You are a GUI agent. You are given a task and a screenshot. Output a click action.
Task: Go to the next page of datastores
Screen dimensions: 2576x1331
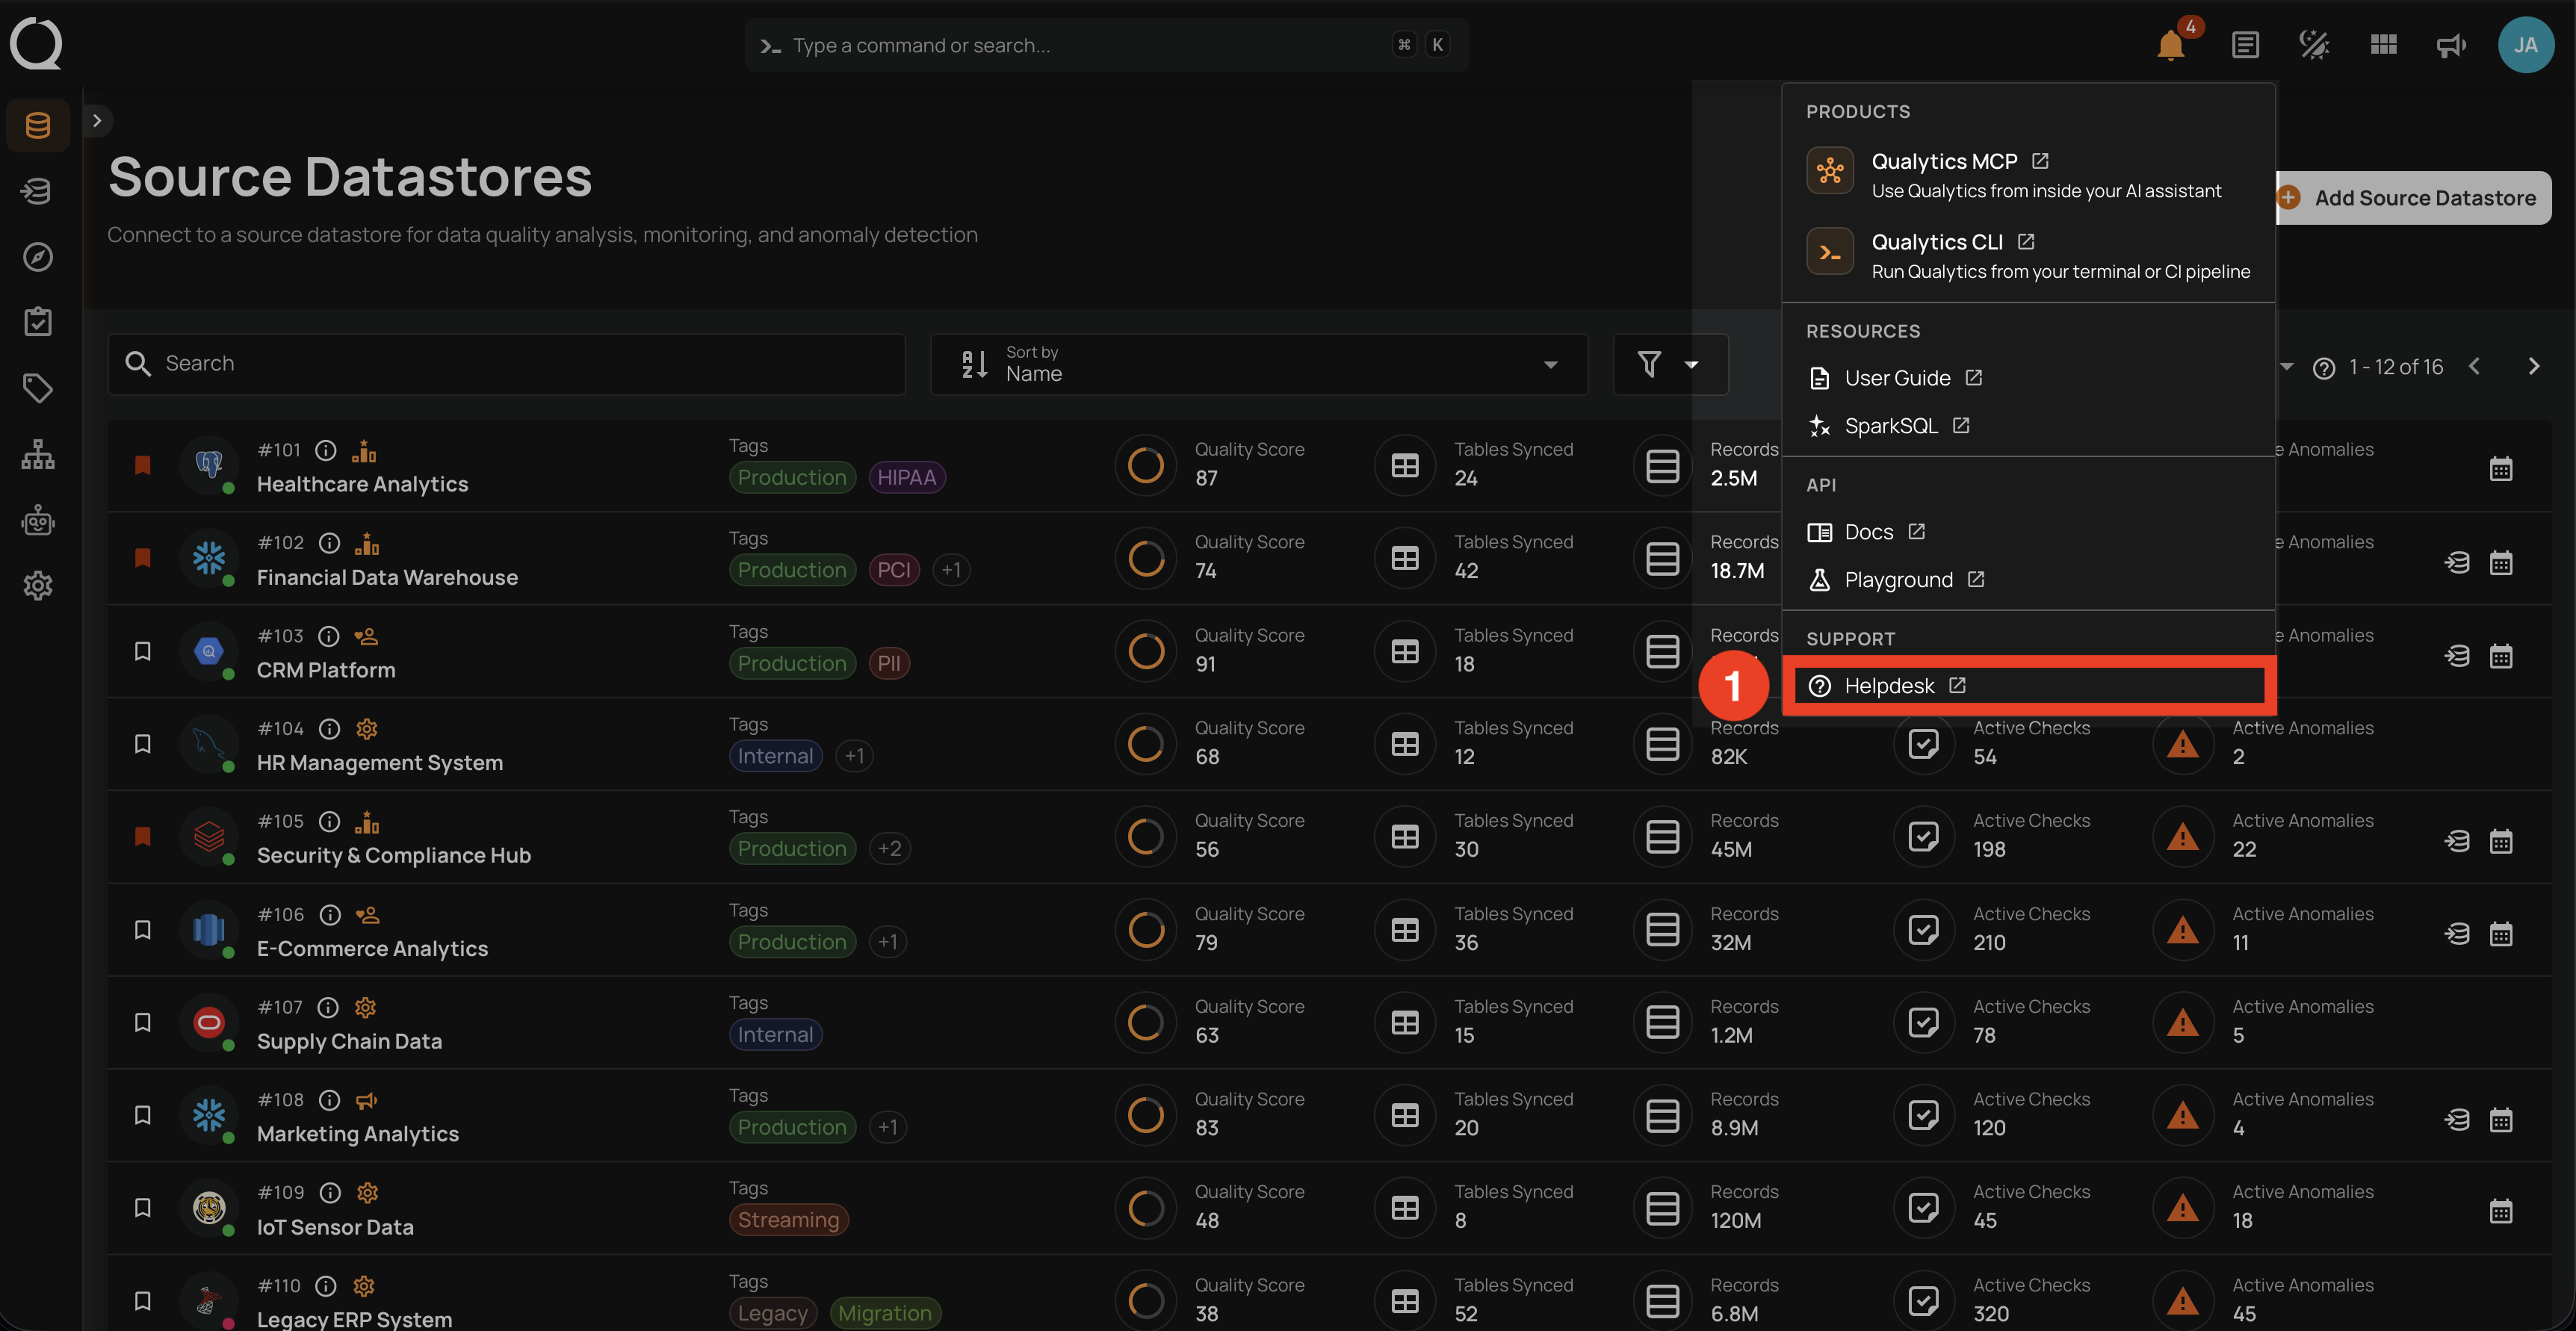pos(2533,367)
